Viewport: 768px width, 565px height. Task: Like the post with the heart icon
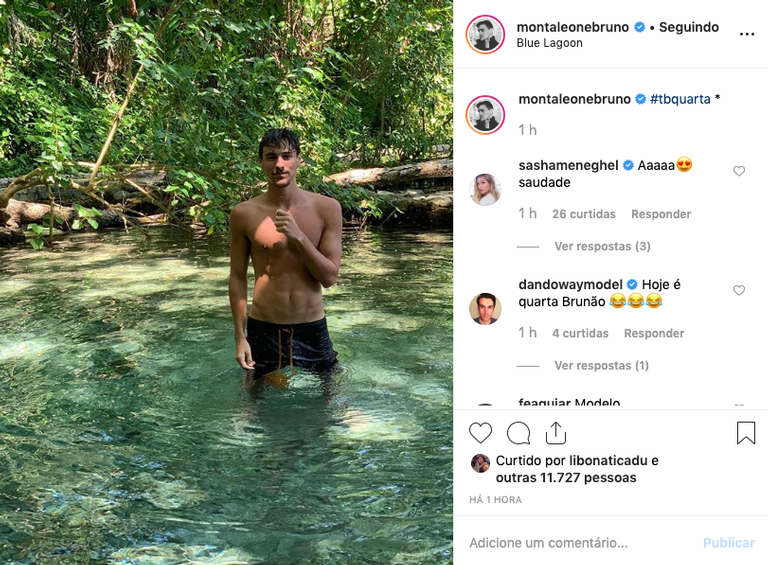[x=481, y=433]
